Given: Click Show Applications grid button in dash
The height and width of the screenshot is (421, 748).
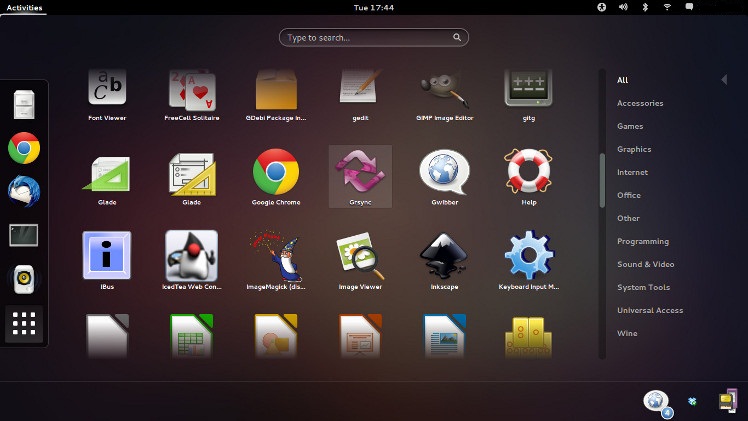Looking at the screenshot, I should pyautogui.click(x=24, y=323).
